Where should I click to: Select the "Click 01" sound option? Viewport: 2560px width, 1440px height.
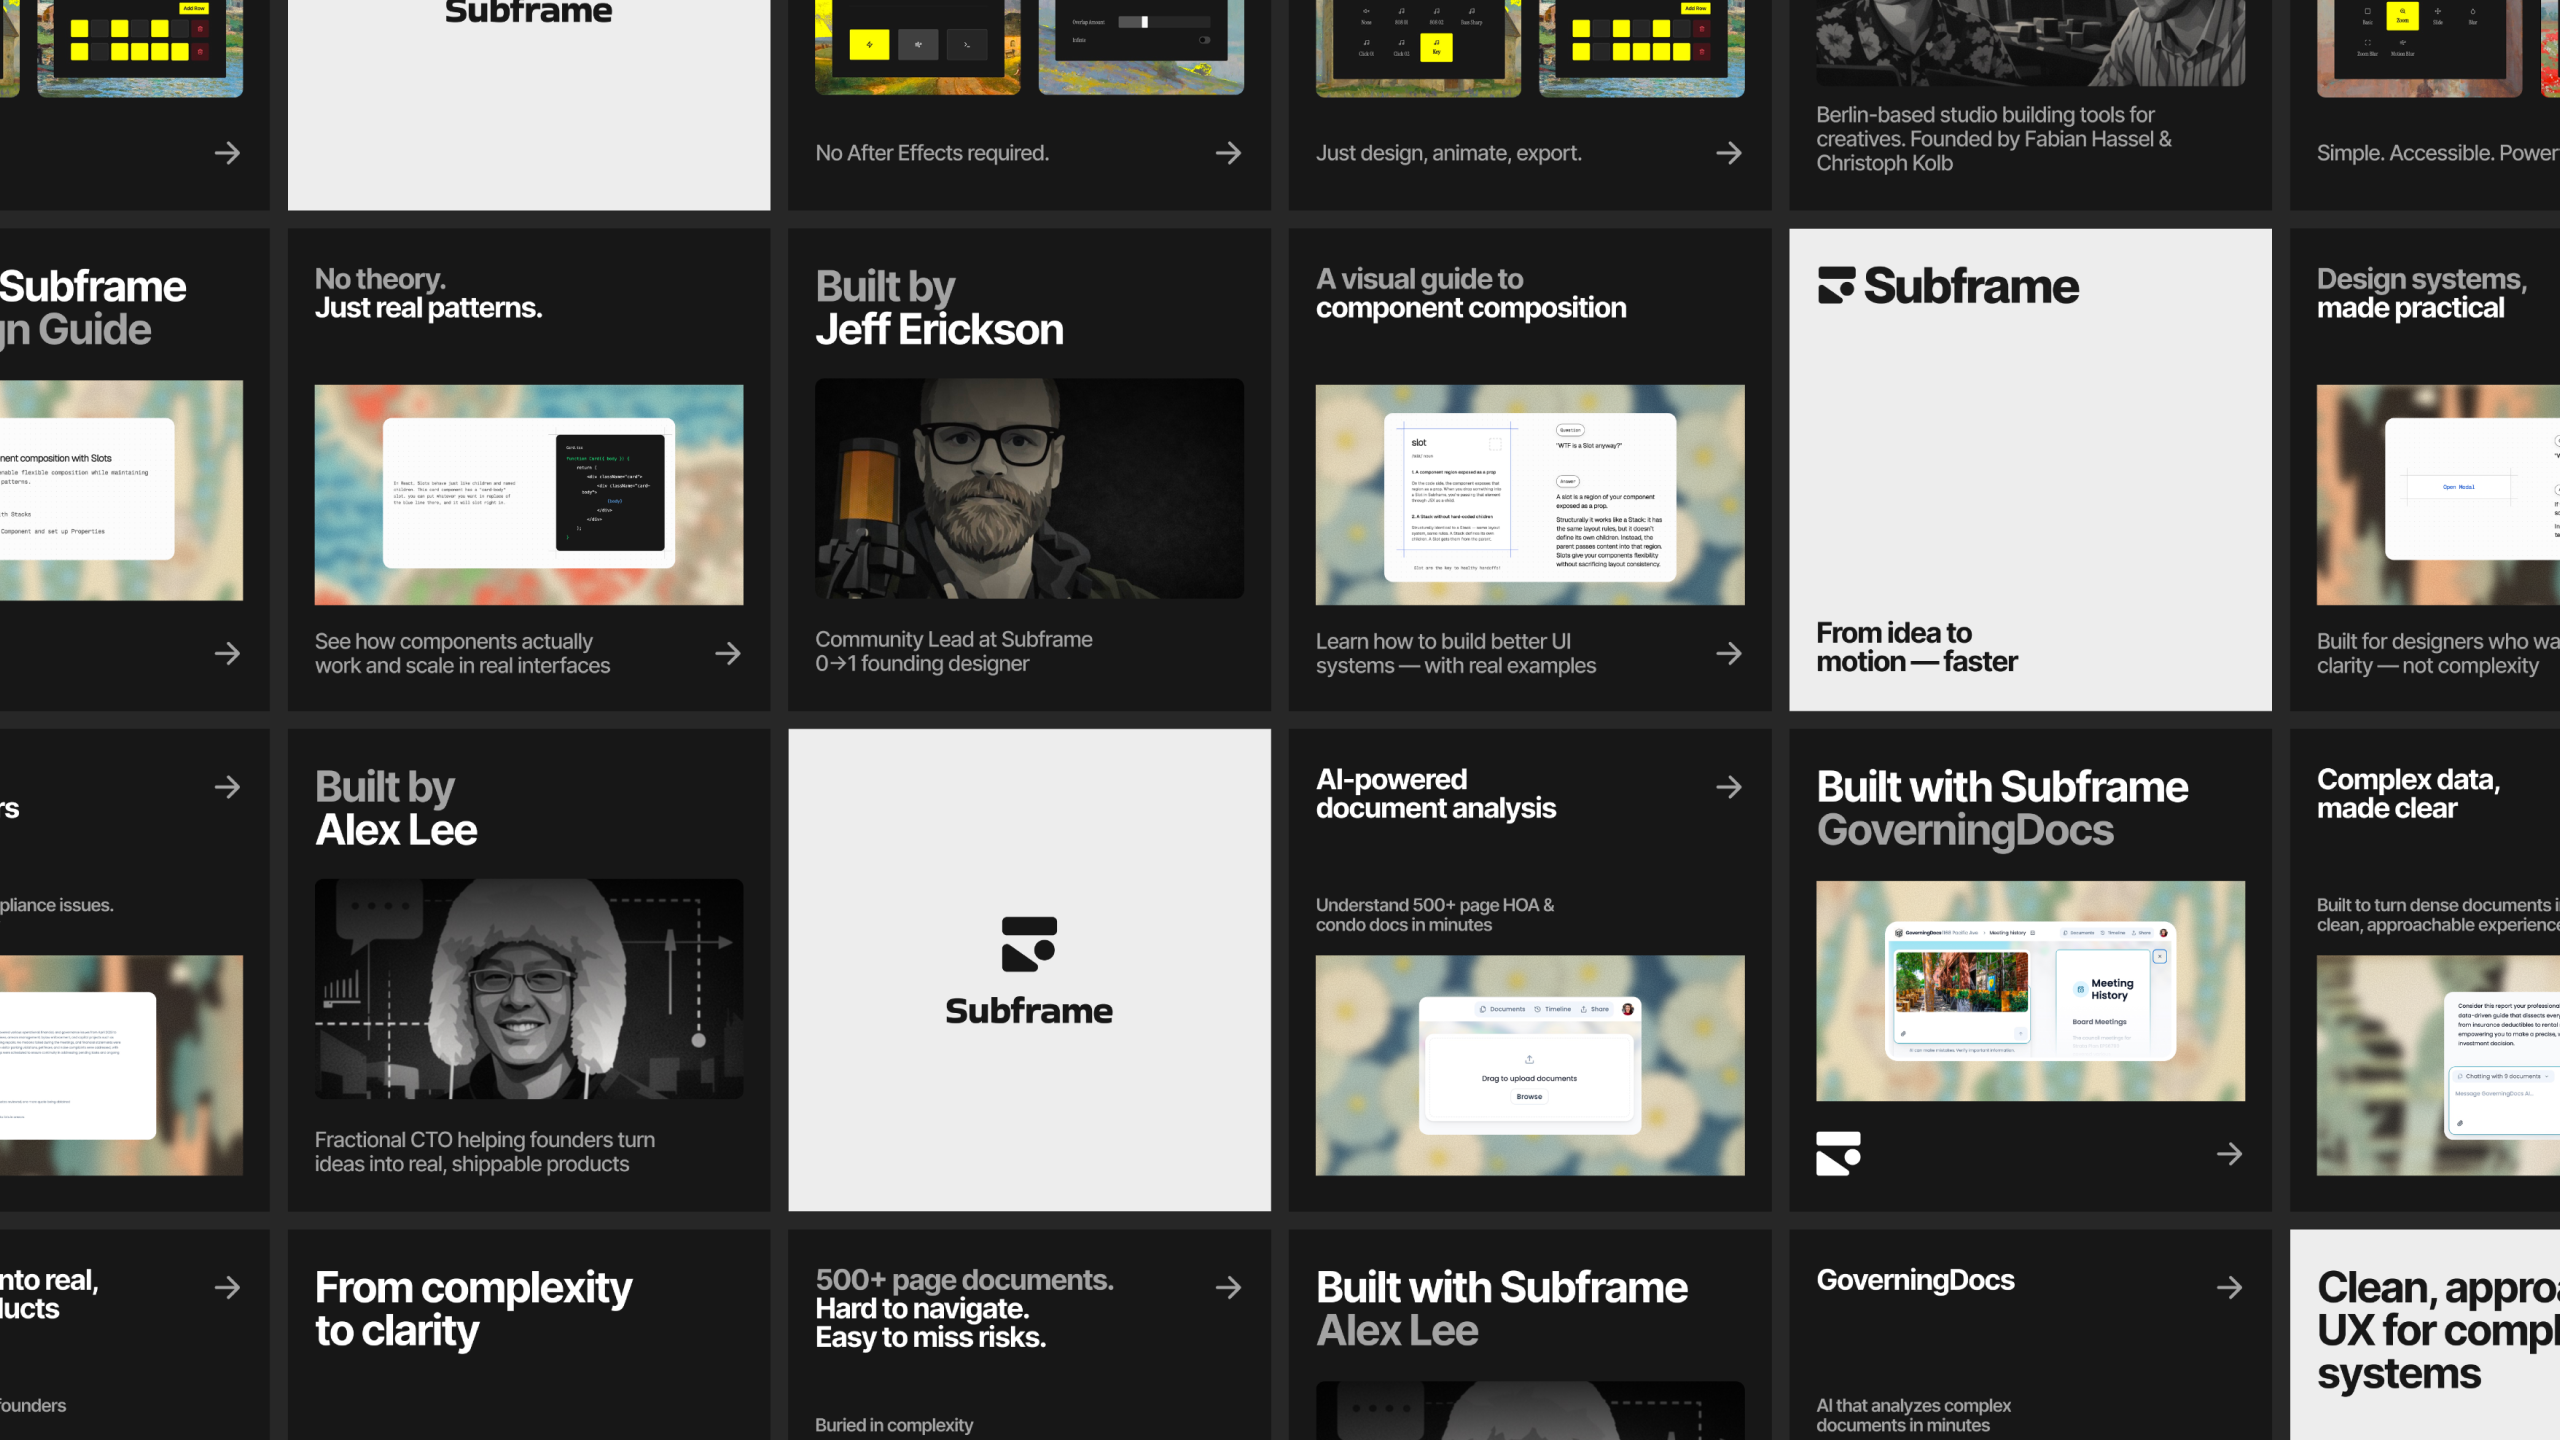[x=1366, y=47]
